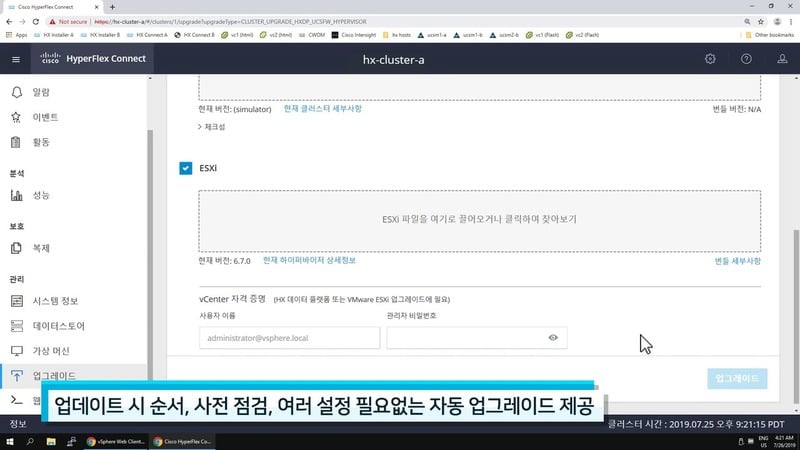800x450 pixels.
Task: Open Other bookmarks folder
Action: 769,35
